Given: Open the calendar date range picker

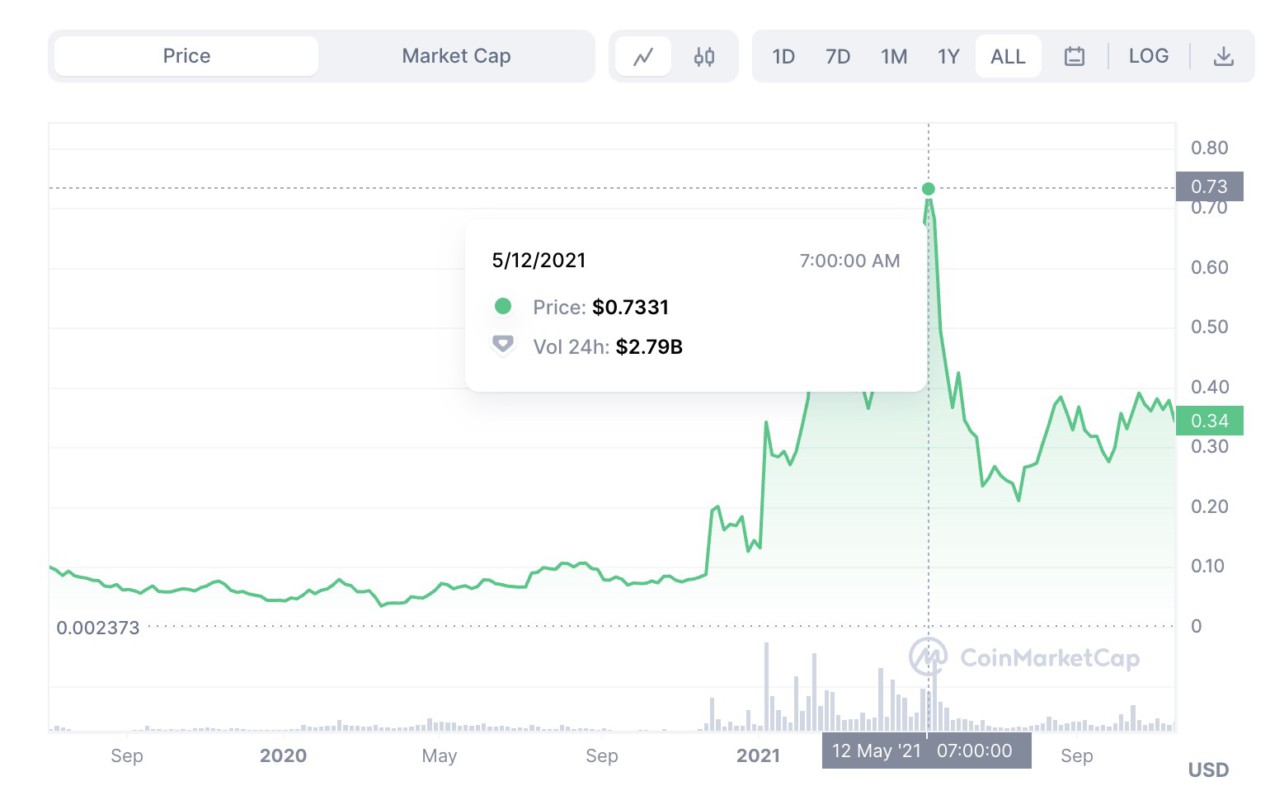Looking at the screenshot, I should [x=1074, y=56].
